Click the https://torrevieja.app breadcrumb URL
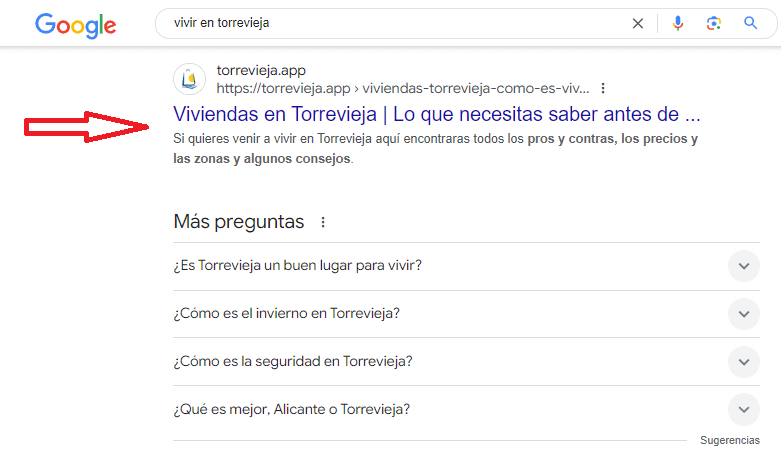This screenshot has width=781, height=461. (x=402, y=88)
